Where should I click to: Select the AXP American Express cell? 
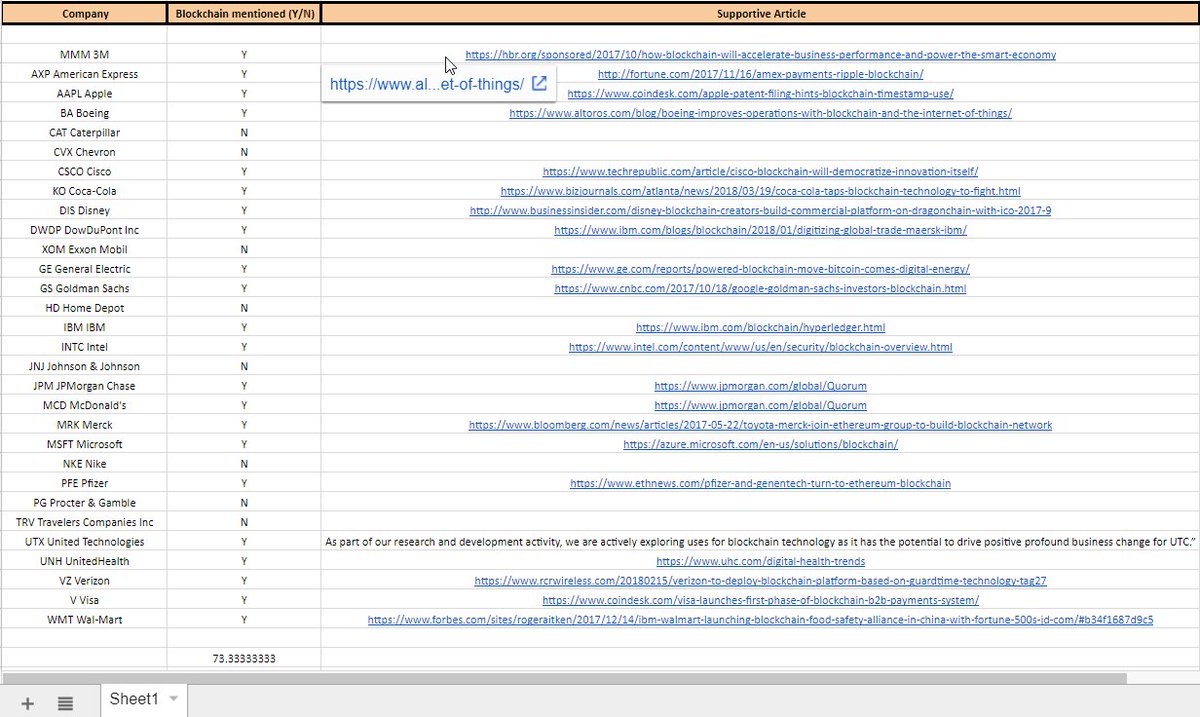coord(84,74)
